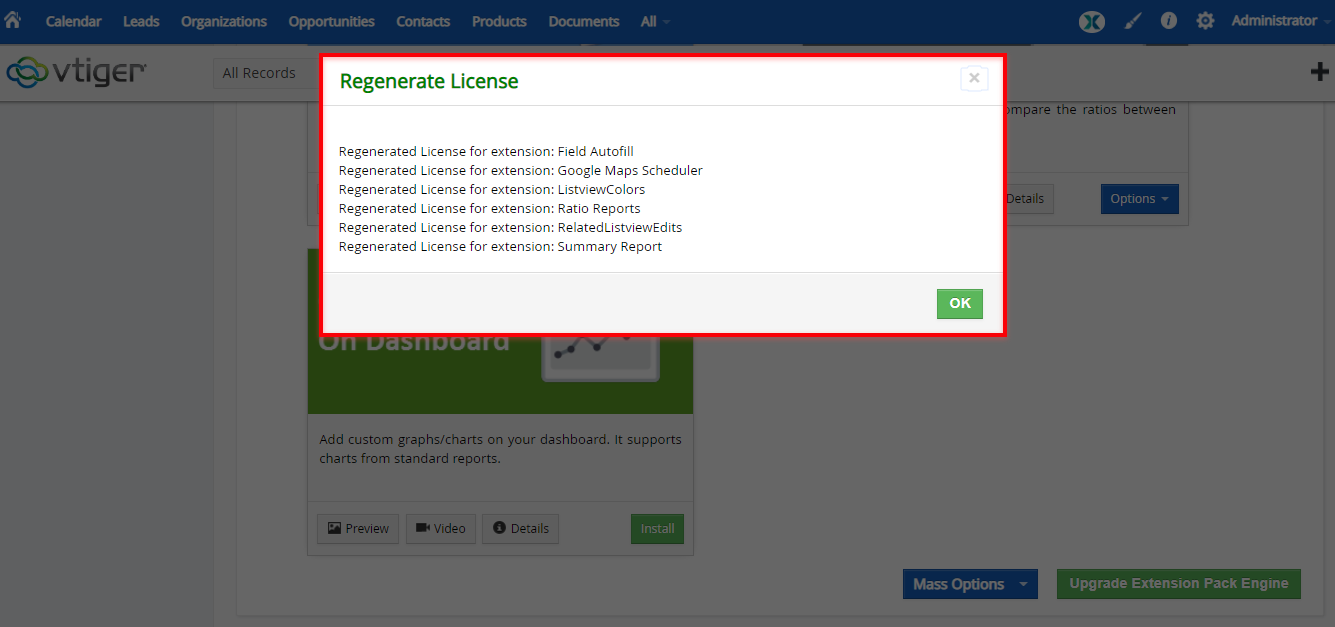Expand the Mass Options caret
1335x627 pixels.
click(1023, 584)
